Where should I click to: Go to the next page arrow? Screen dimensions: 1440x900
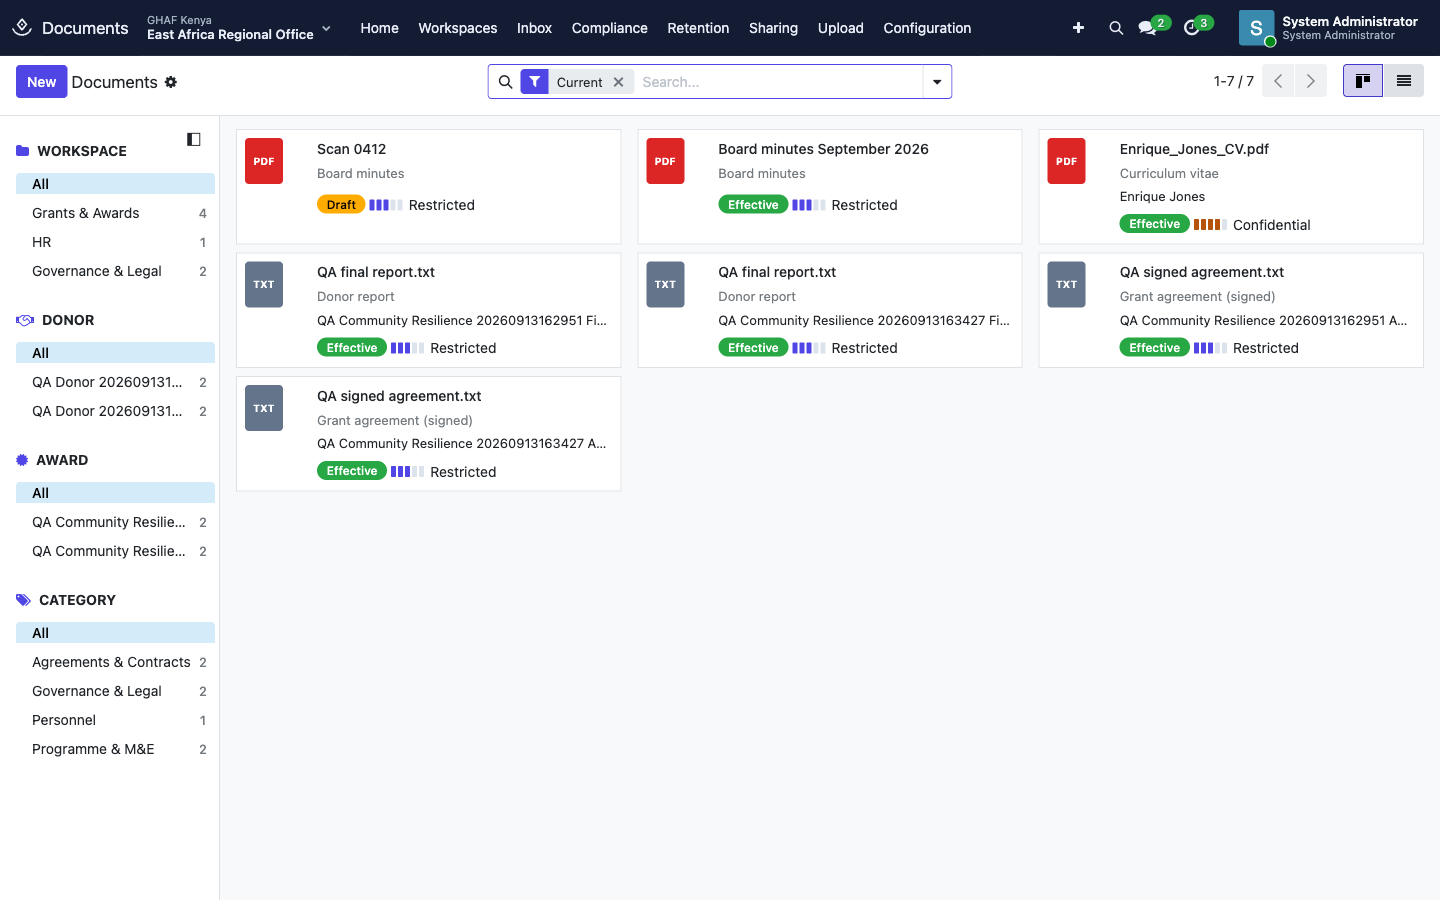coord(1311,81)
